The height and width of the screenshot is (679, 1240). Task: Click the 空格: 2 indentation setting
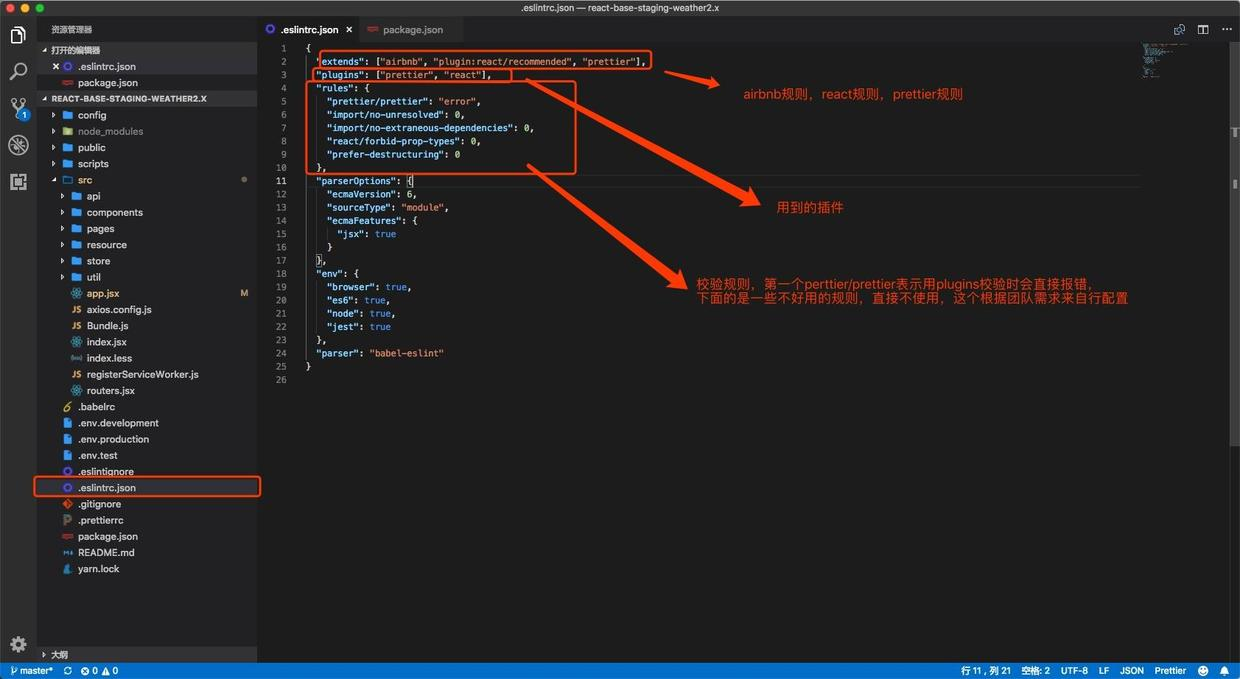pyautogui.click(x=1034, y=671)
